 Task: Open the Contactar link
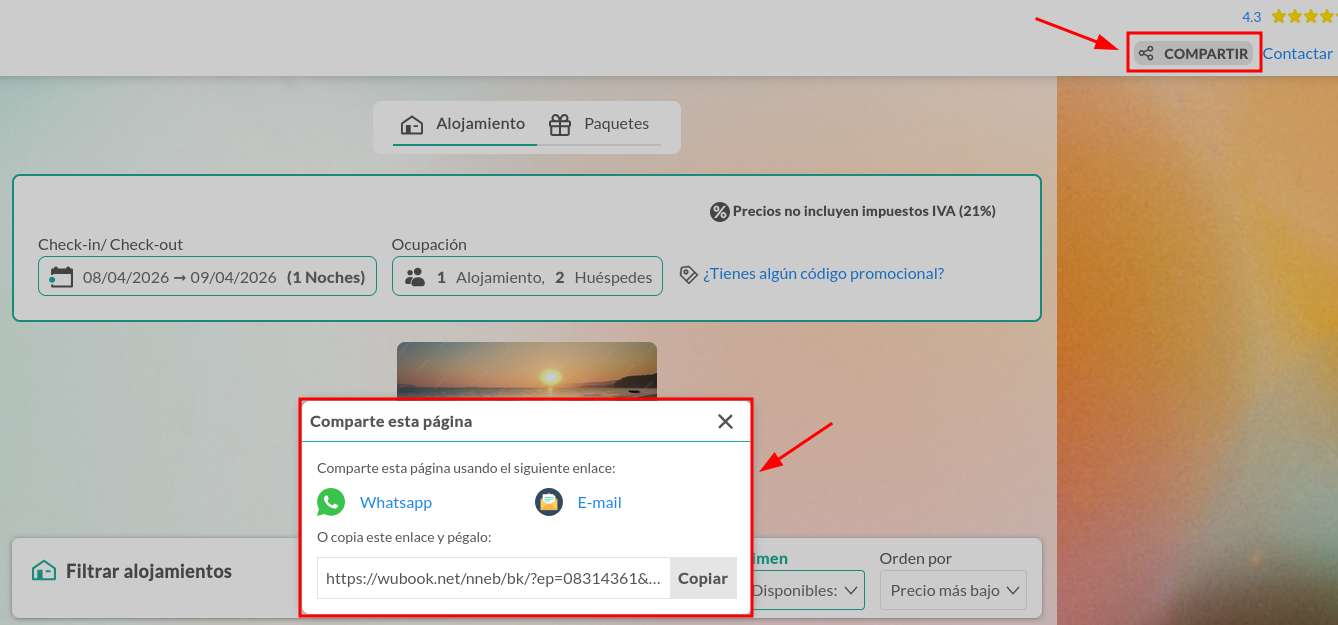[x=1297, y=54]
